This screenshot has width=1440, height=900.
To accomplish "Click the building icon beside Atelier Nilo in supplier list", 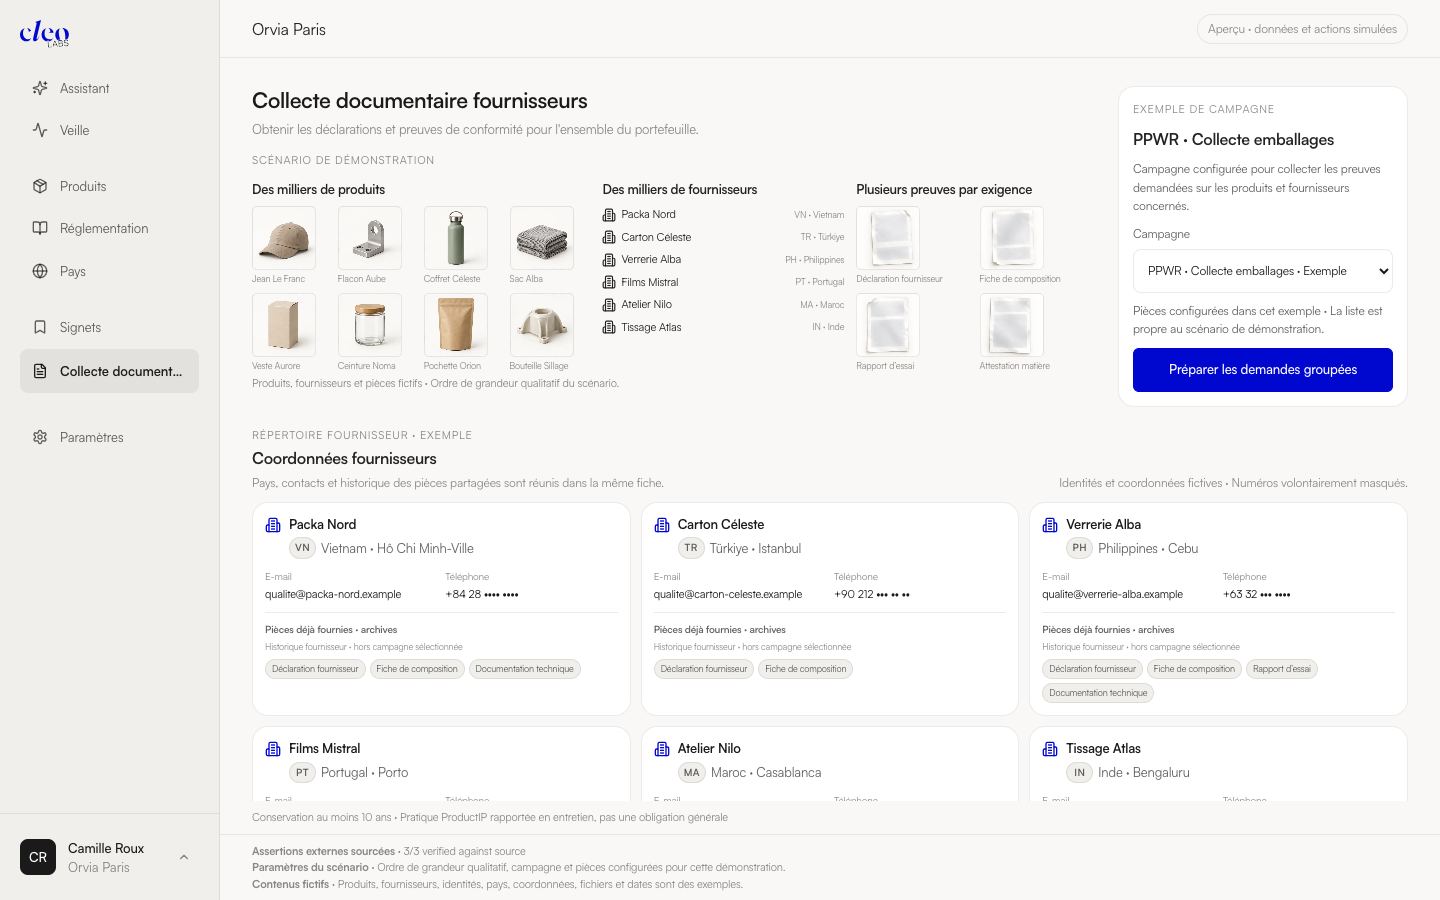I will (609, 305).
